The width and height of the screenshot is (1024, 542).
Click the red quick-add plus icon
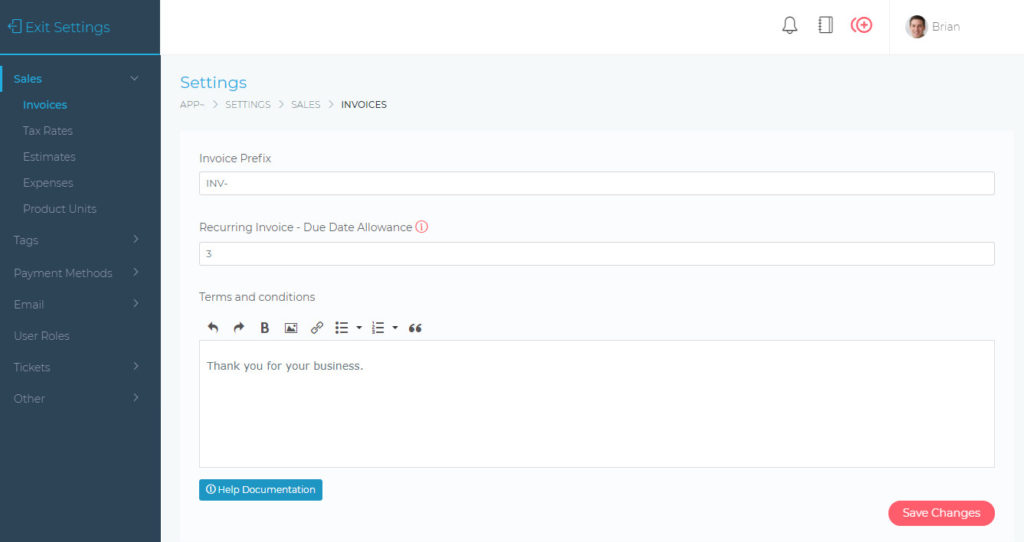click(861, 25)
